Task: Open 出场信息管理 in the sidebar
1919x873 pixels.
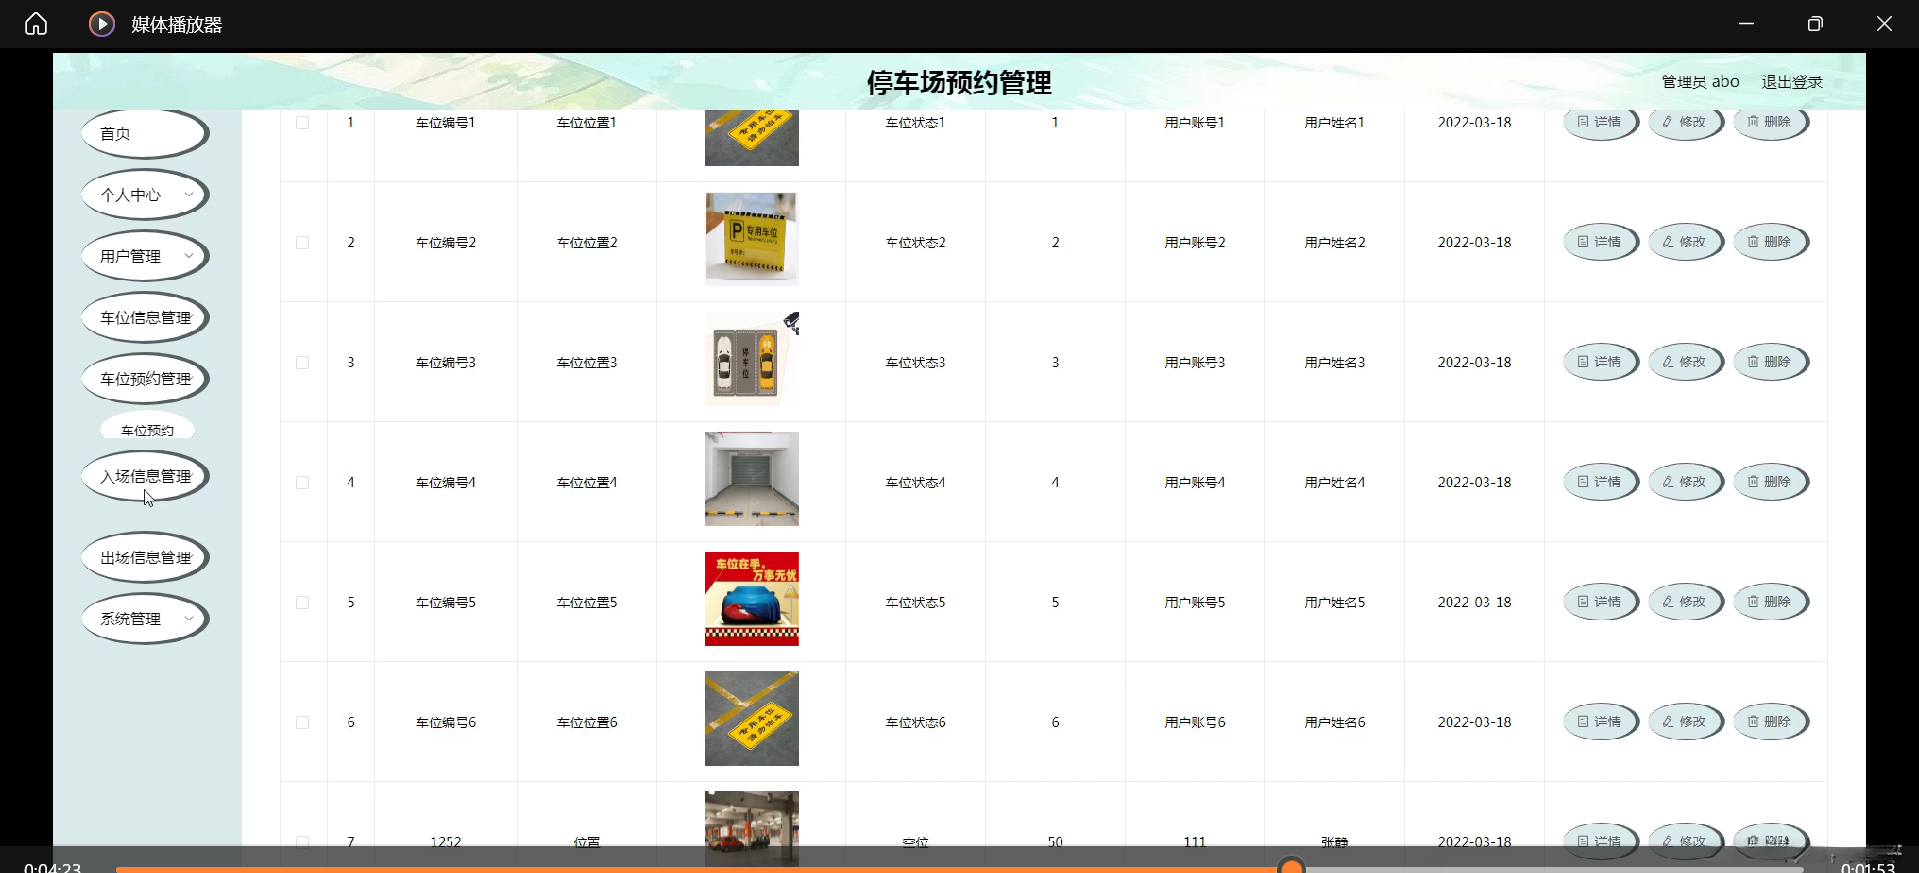Action: pos(144,558)
